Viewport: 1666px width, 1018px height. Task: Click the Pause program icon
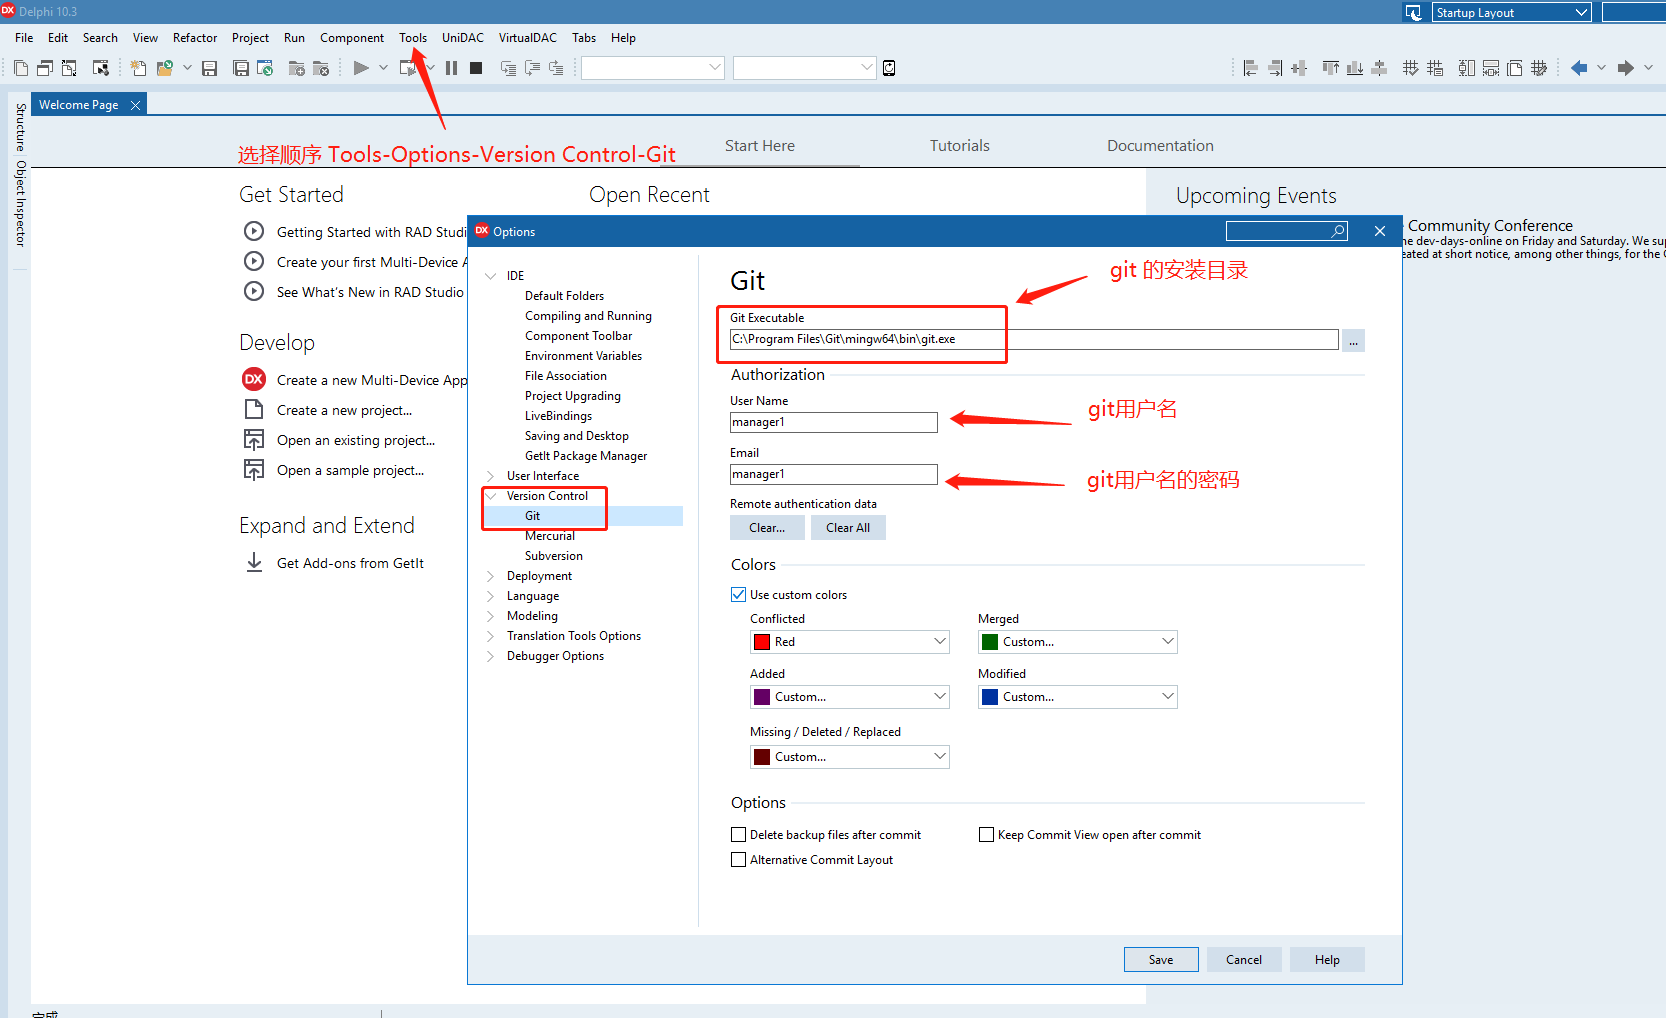(x=451, y=68)
